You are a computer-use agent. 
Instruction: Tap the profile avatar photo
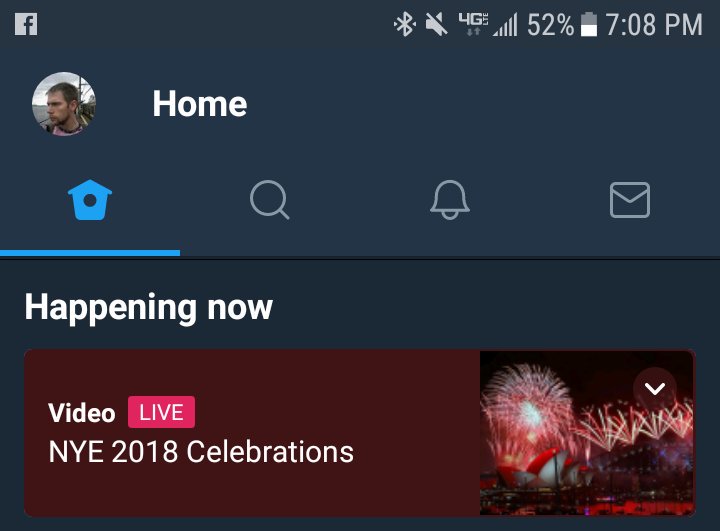[x=64, y=104]
